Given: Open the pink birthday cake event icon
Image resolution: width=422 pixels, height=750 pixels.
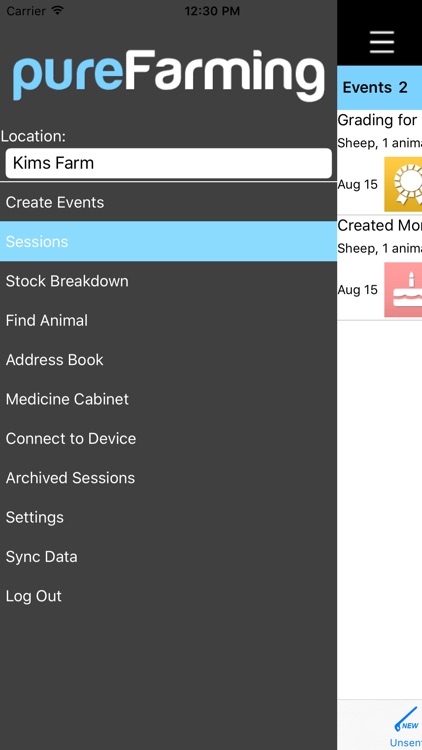Looking at the screenshot, I should (403, 289).
